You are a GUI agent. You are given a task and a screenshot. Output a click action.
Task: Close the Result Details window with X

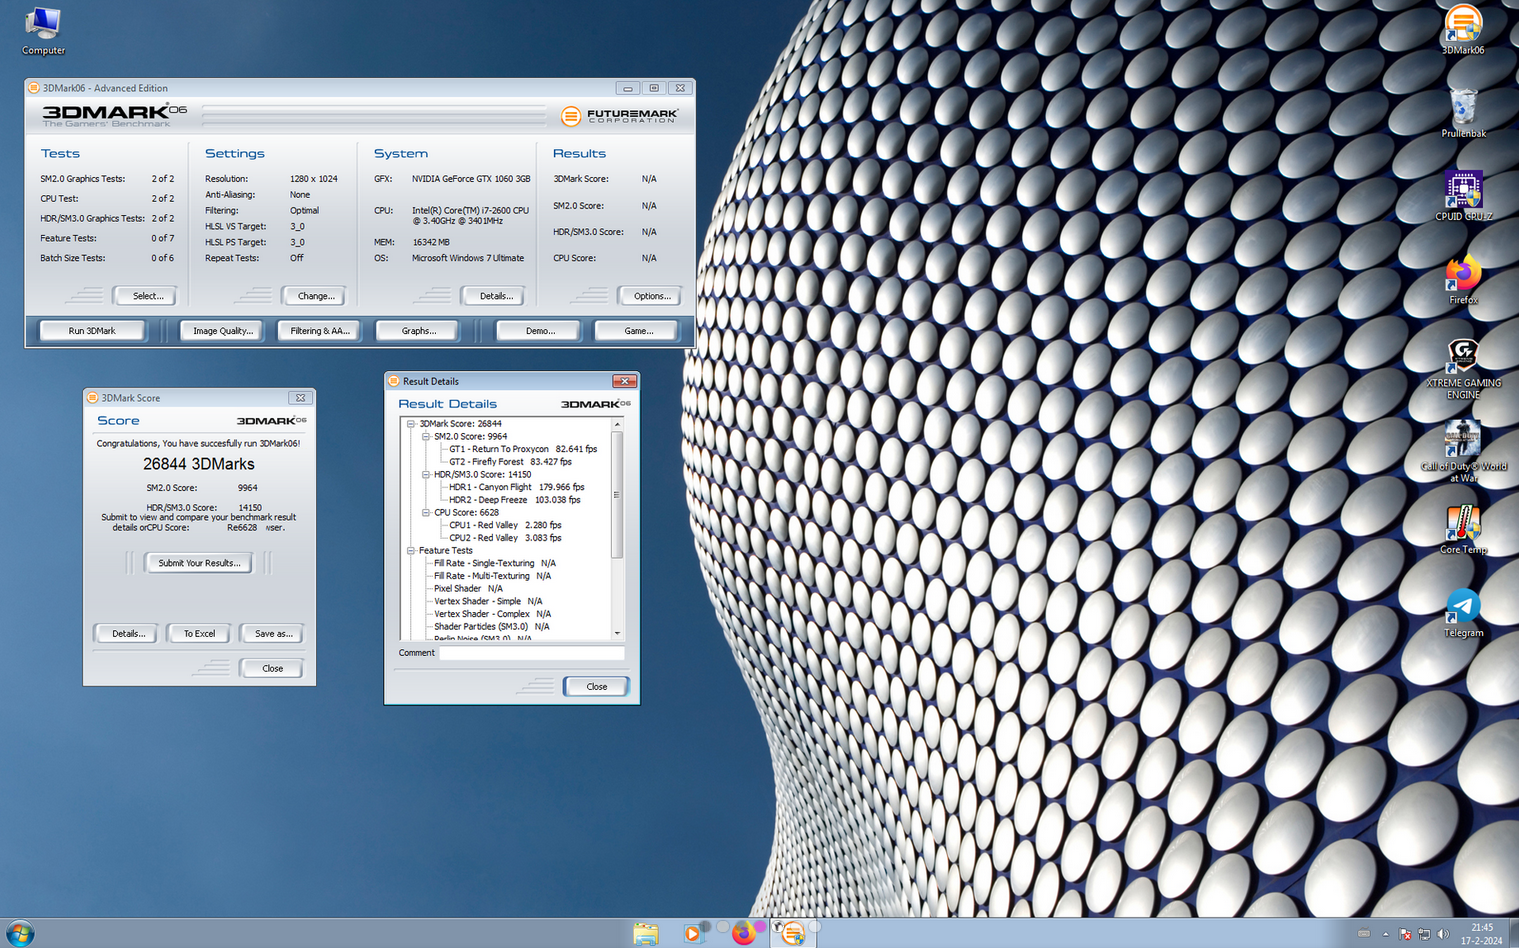(624, 381)
